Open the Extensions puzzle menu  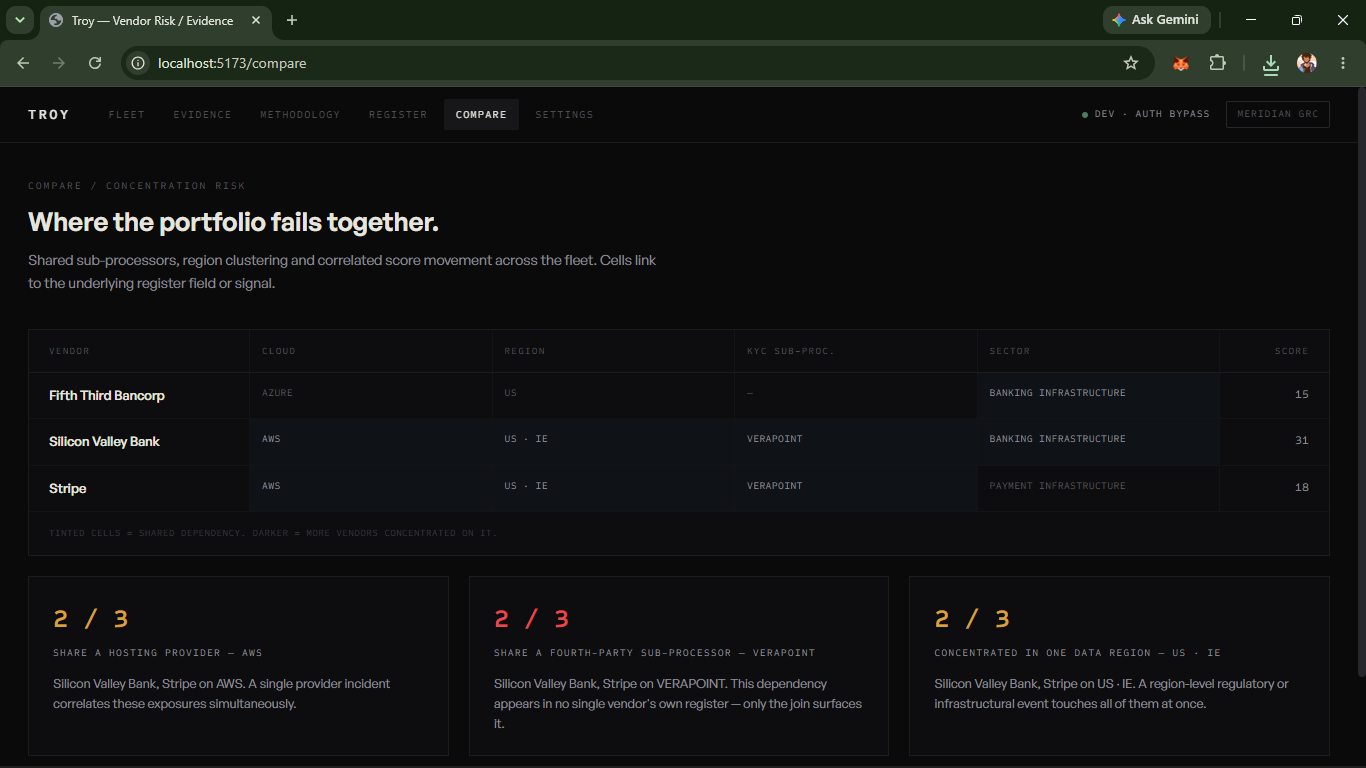pos(1217,63)
